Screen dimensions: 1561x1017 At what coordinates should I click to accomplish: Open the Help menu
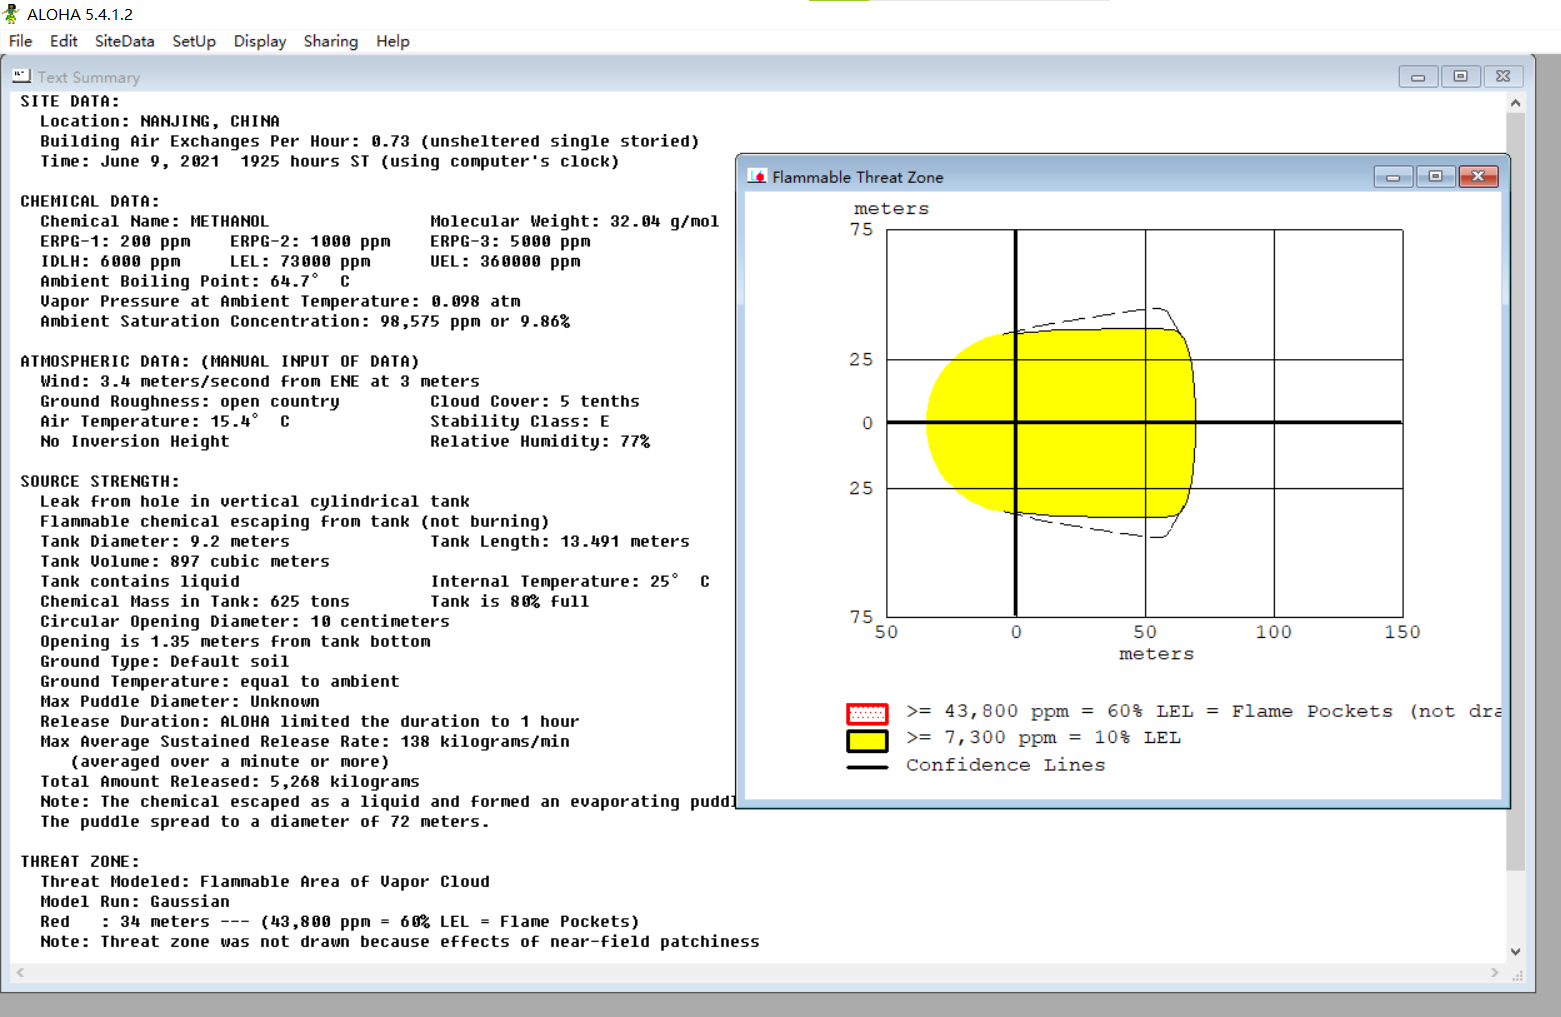tap(393, 41)
